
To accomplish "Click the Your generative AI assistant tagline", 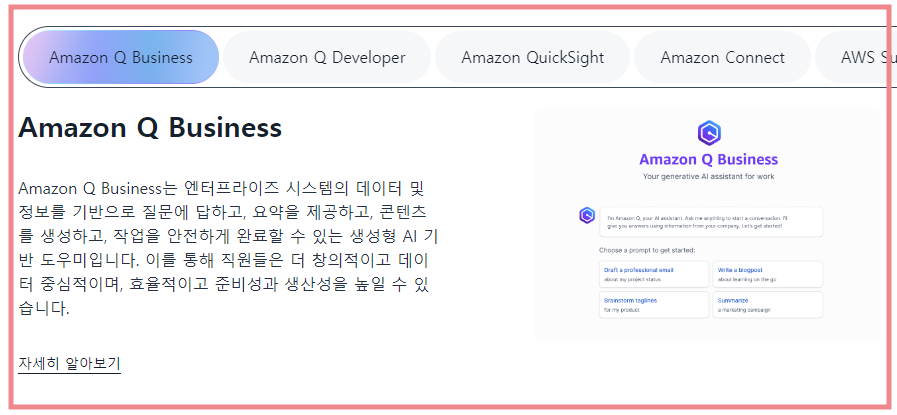I will click(708, 176).
